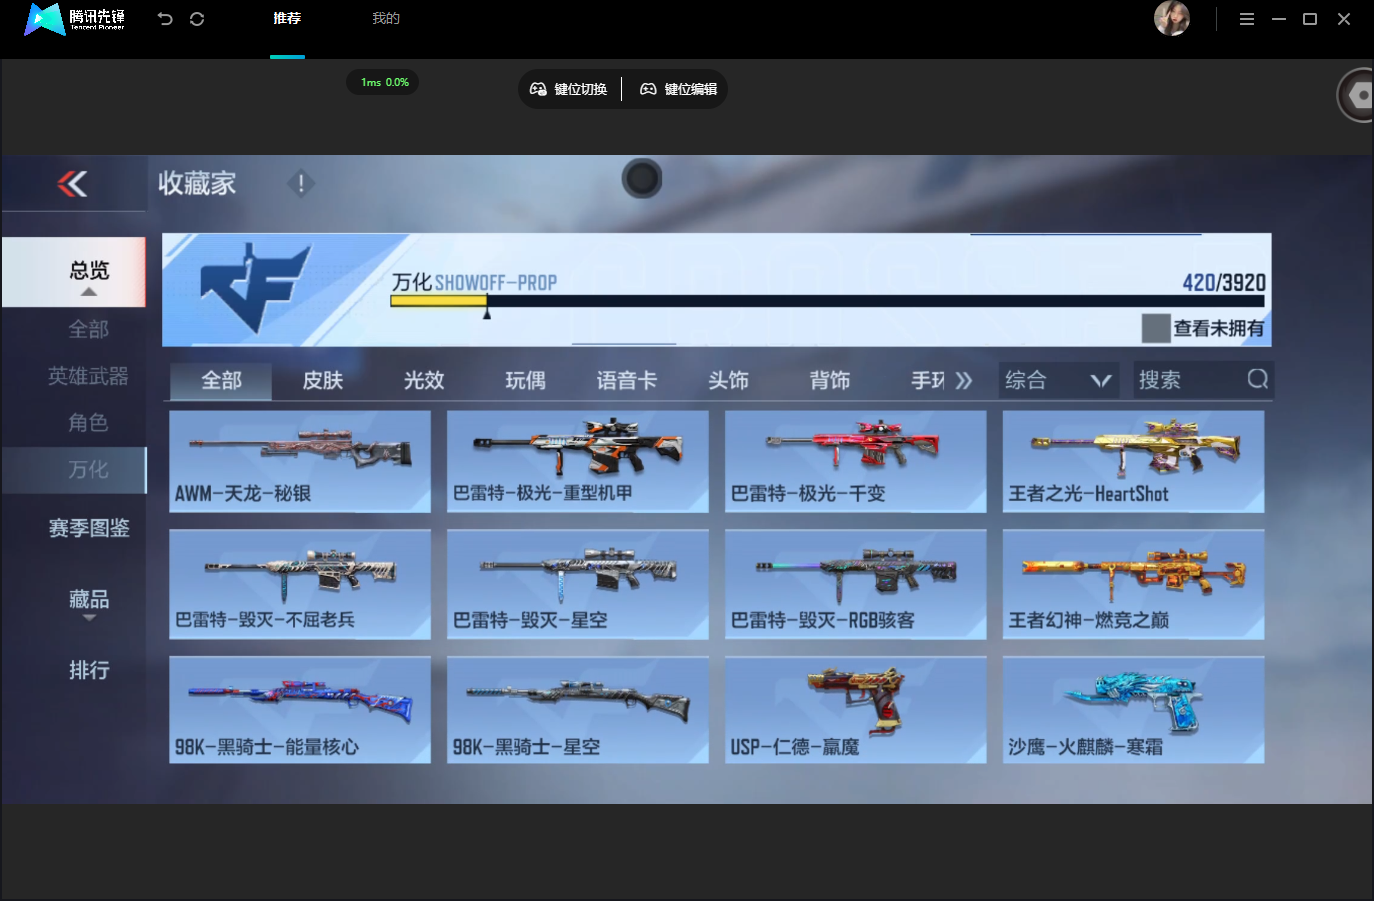Screen dimensions: 1374x901
Task: Switch to the 我的 top tab
Action: tap(386, 18)
